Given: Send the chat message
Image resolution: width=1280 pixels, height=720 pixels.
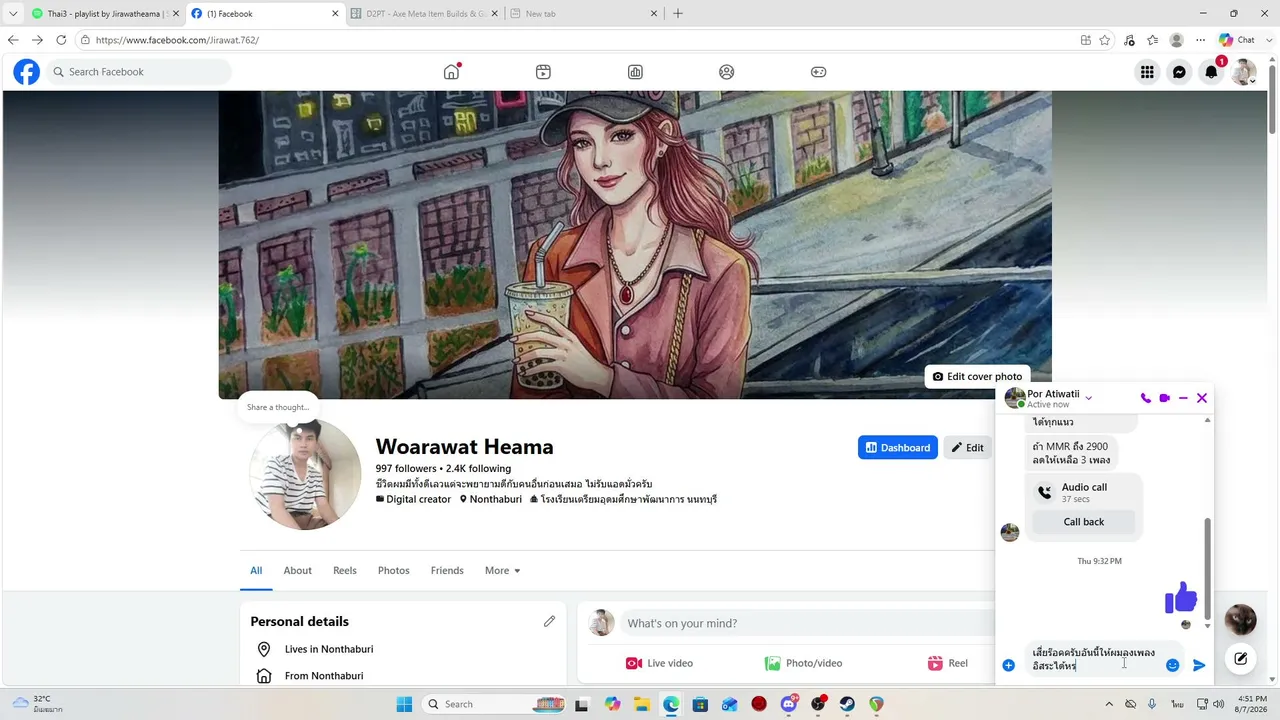Looking at the screenshot, I should [1199, 665].
